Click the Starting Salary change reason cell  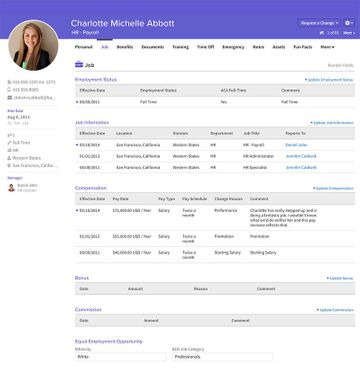[x=228, y=253]
